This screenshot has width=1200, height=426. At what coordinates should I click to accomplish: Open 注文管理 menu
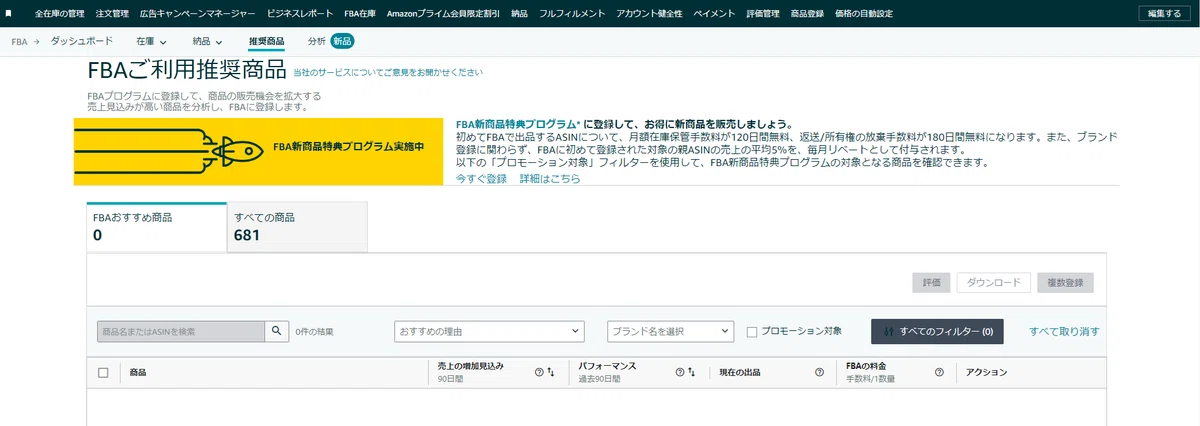113,14
